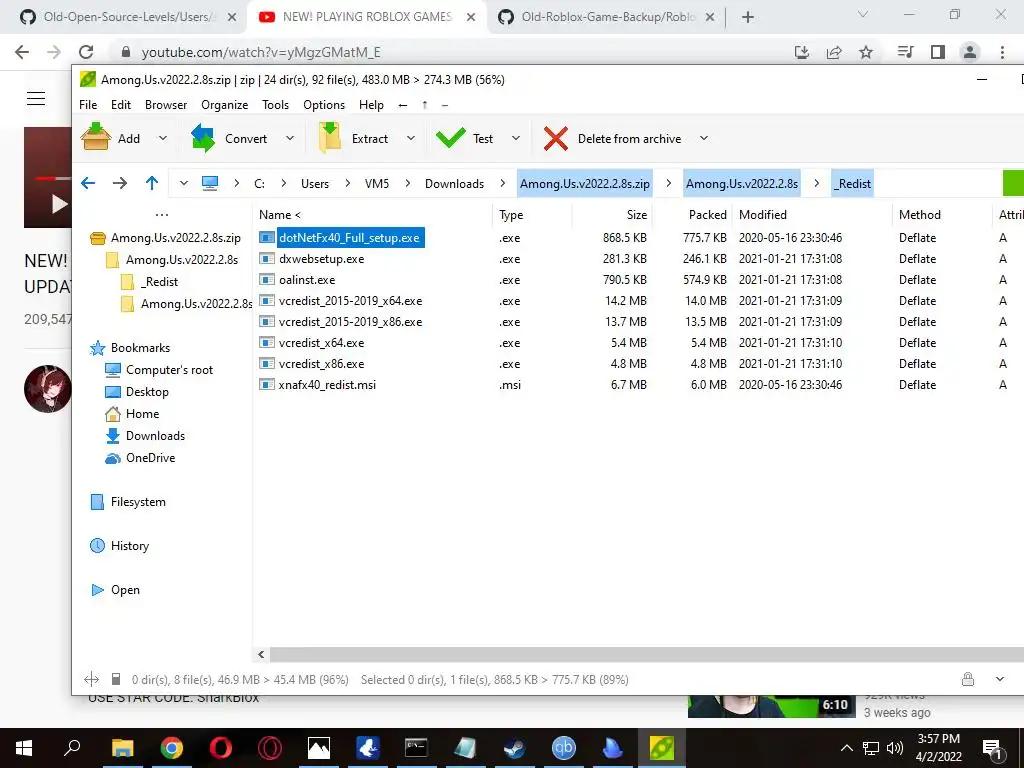Expand the status bar chevron at bottom right

coord(1000,679)
